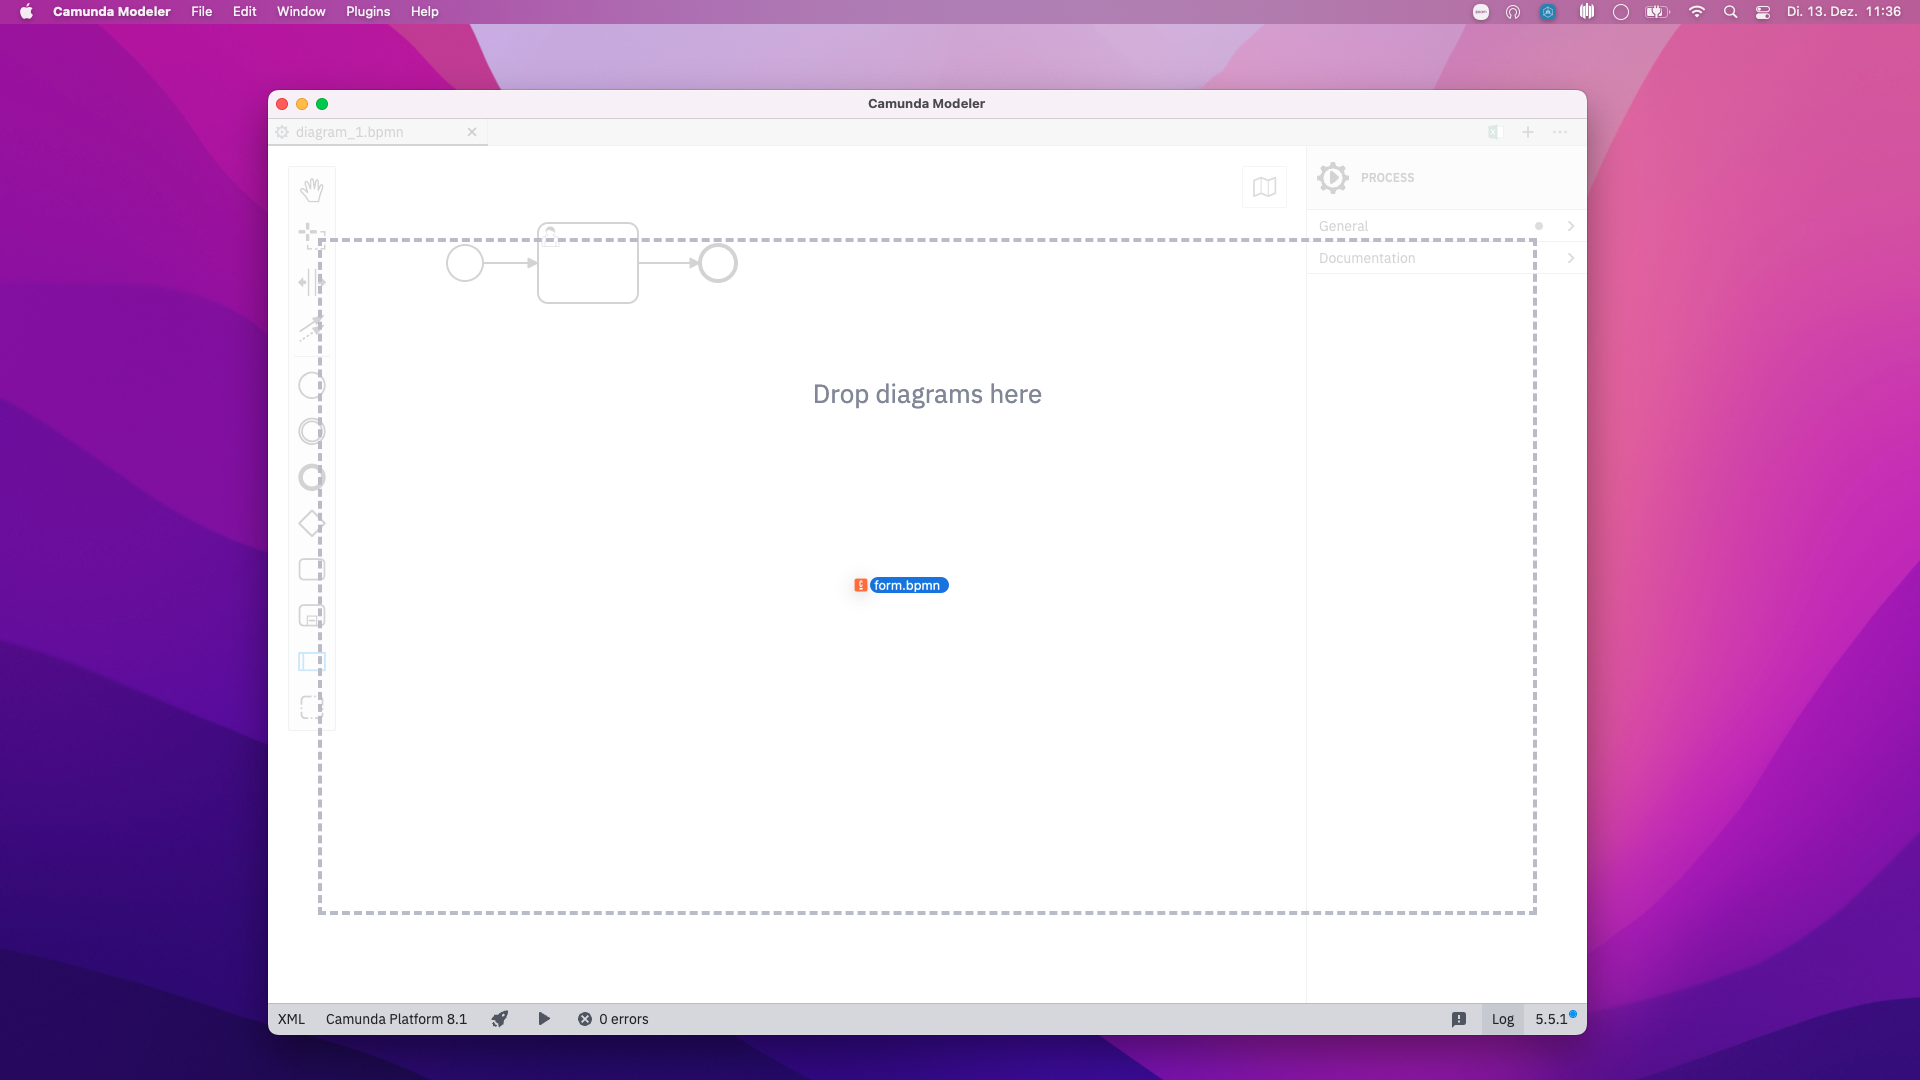Click the 0 errors indicator
The width and height of the screenshot is (1920, 1080).
pos(613,1019)
